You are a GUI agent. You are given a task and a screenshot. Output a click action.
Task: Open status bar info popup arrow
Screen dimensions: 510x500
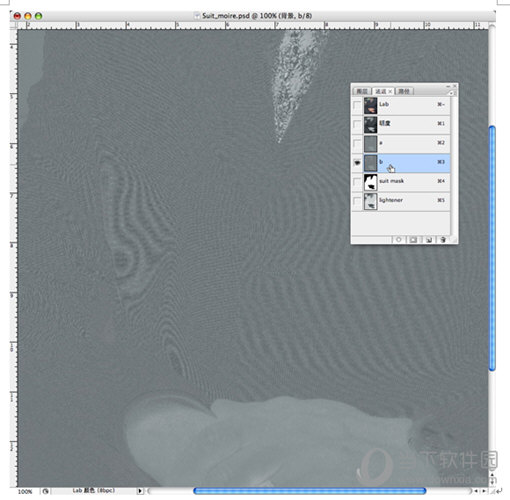coord(140,491)
